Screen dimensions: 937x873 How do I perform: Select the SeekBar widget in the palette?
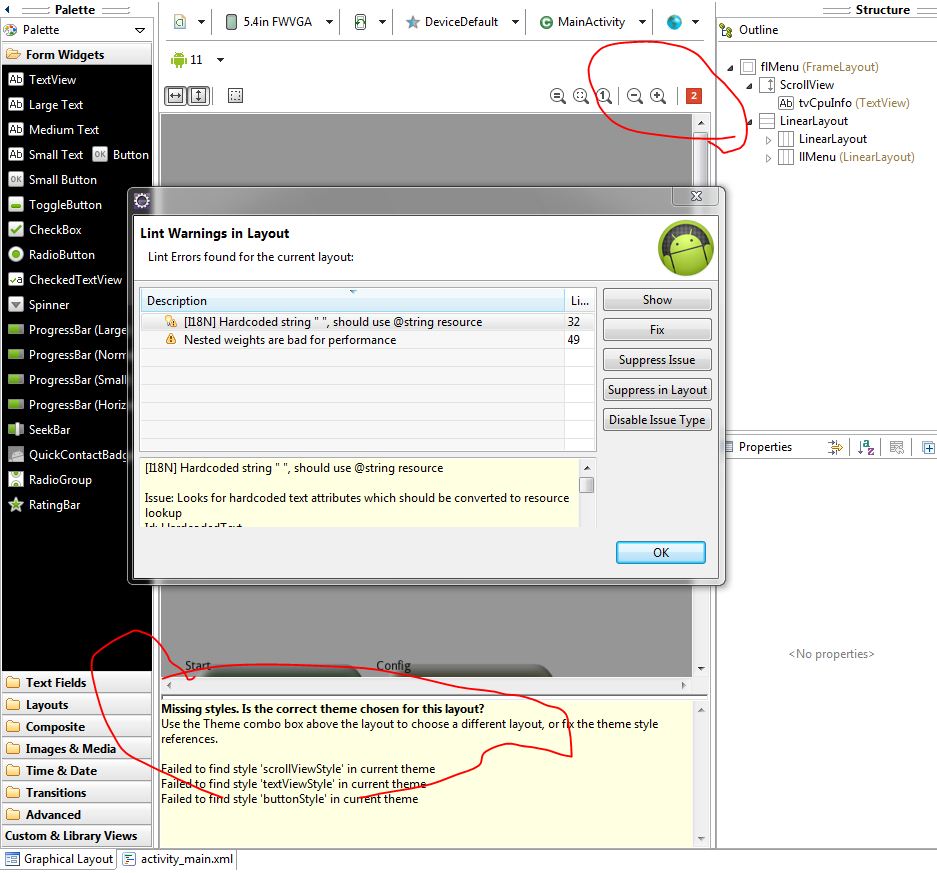pos(47,429)
